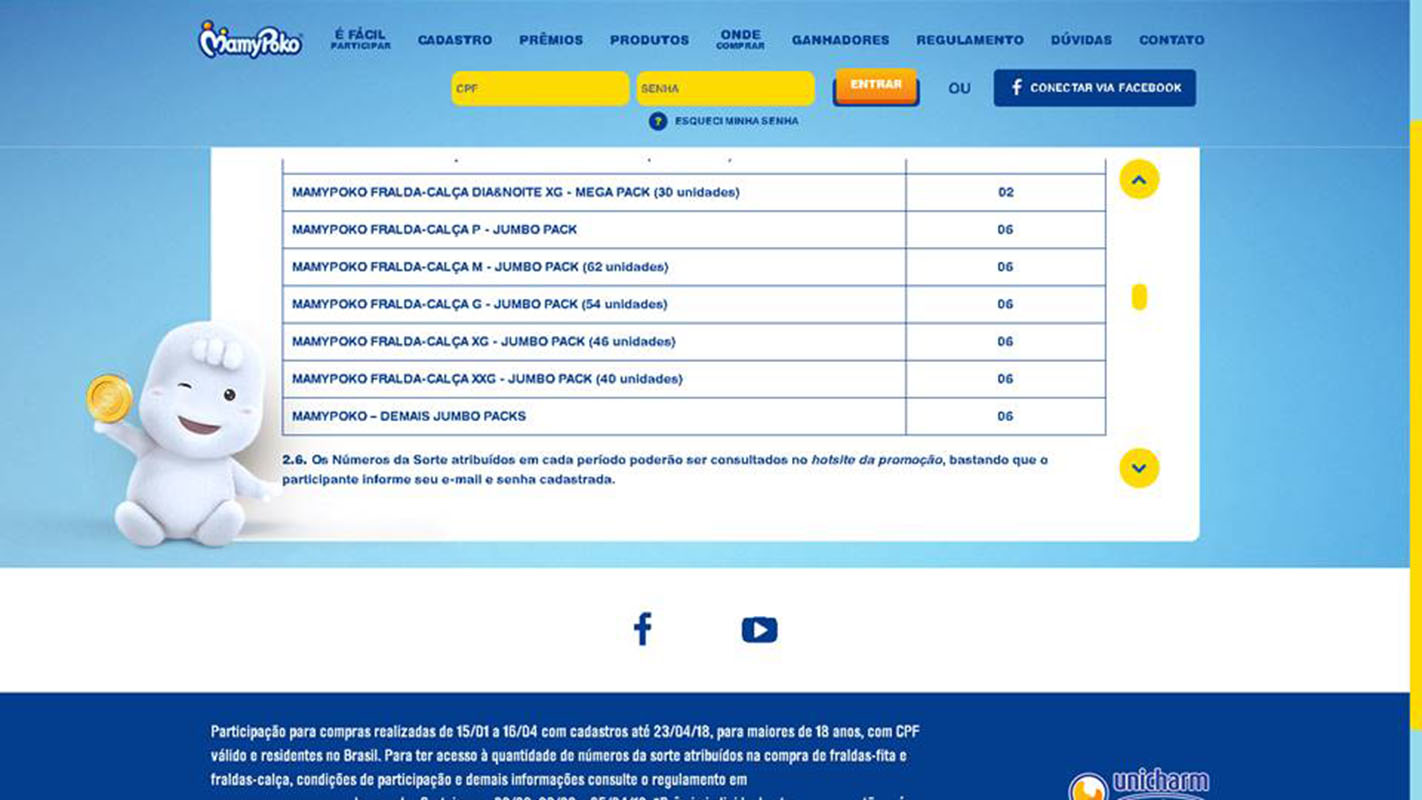Click the Unicharm logo in footer

[x=1140, y=784]
